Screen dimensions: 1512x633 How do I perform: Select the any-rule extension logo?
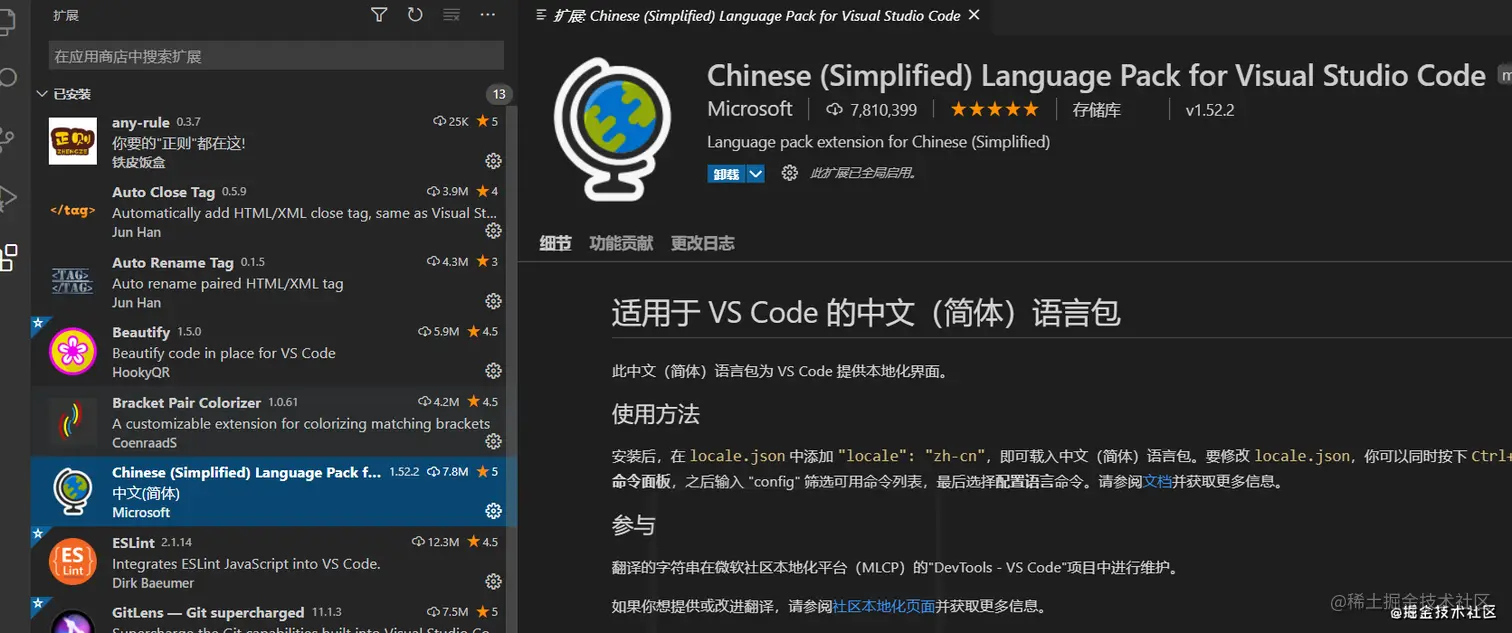pos(73,141)
